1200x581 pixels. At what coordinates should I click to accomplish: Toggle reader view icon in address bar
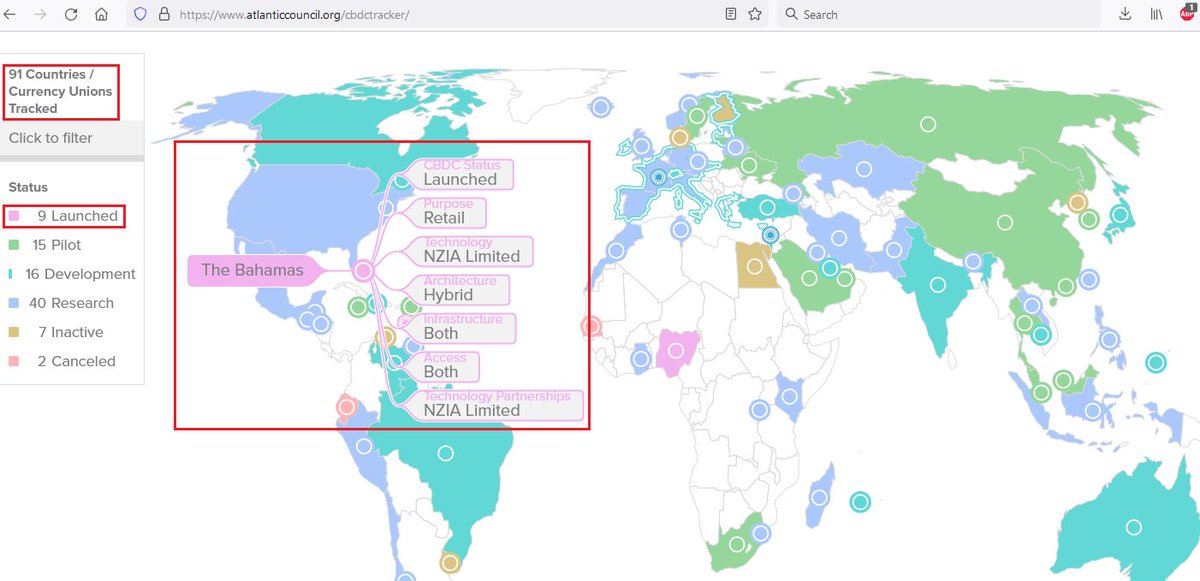(x=732, y=14)
